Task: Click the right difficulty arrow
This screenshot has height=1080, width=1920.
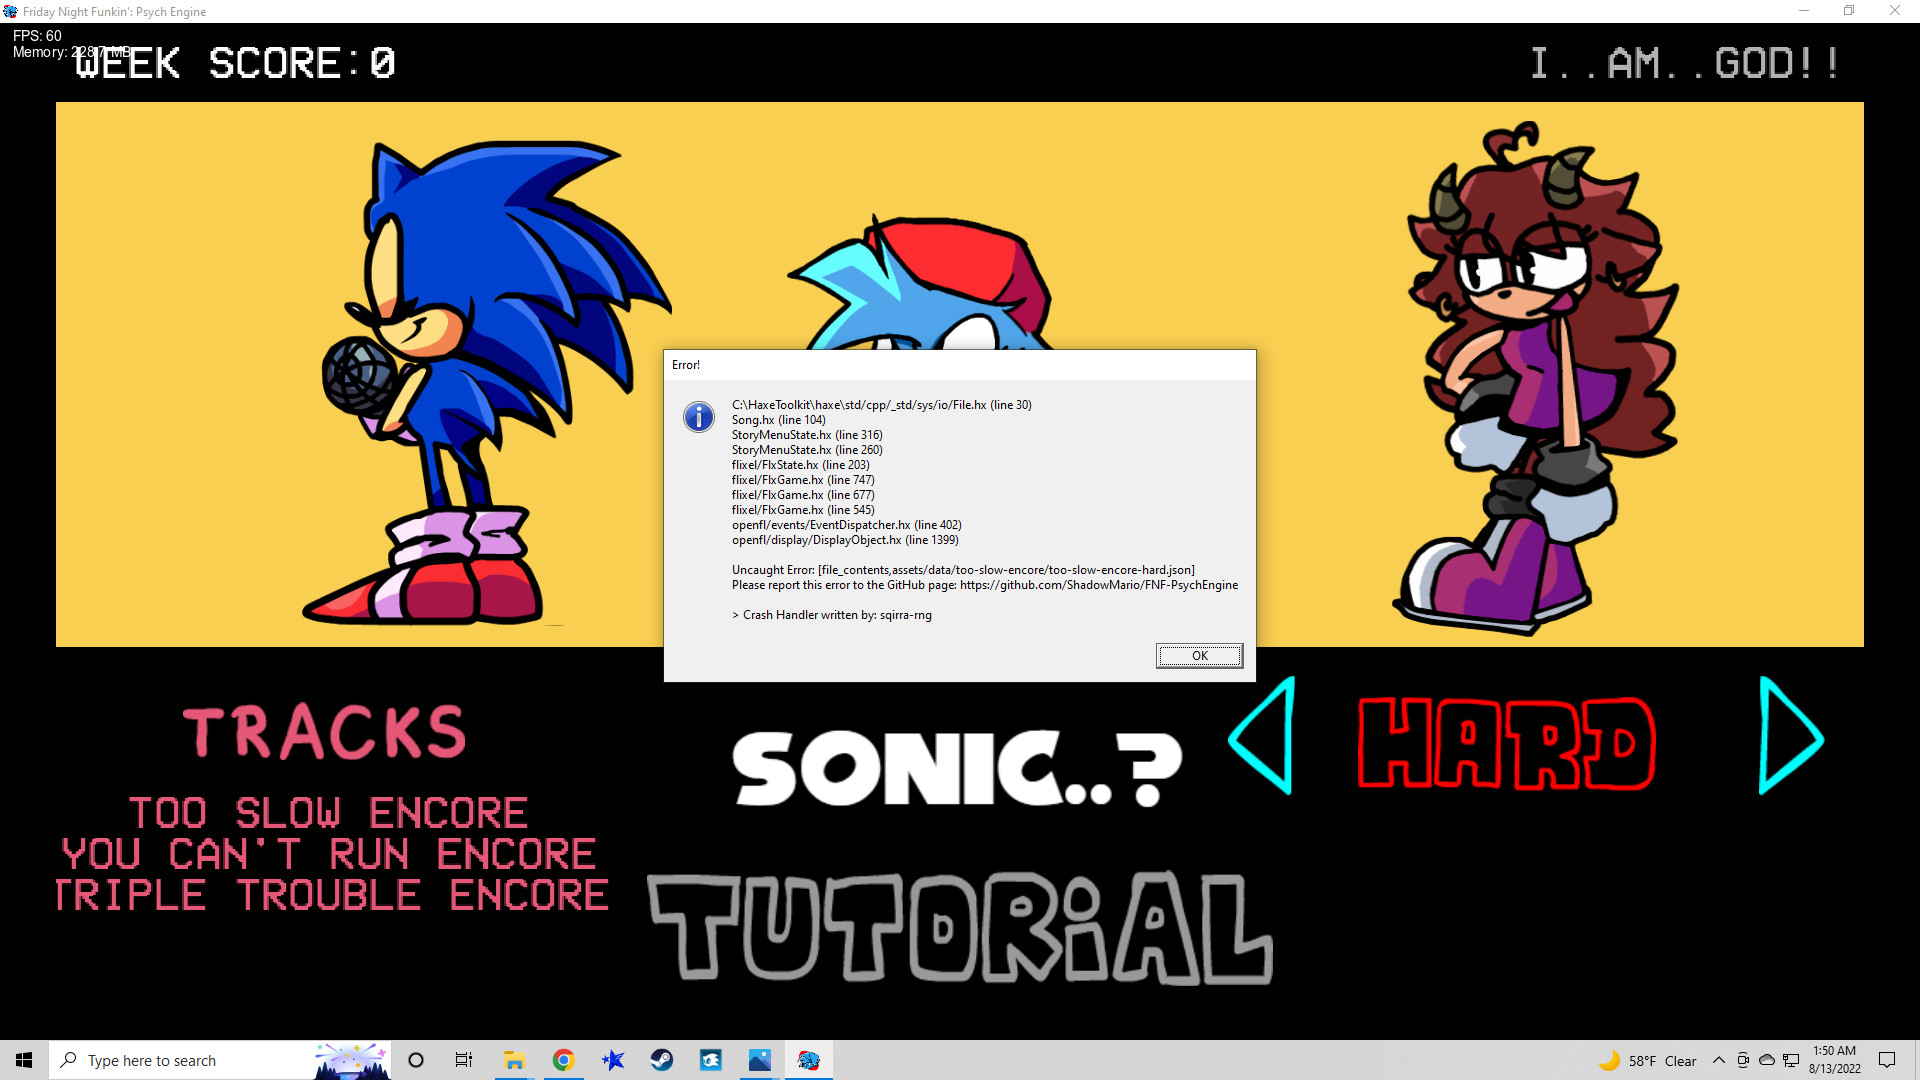Action: pyautogui.click(x=1789, y=736)
